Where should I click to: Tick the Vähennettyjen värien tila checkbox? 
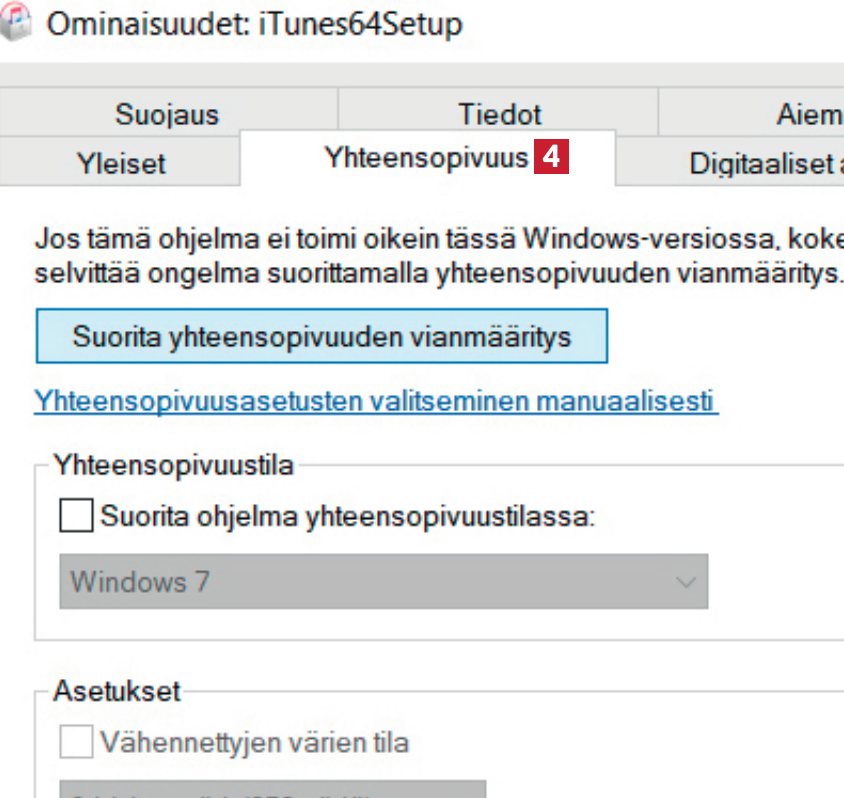pos(76,743)
